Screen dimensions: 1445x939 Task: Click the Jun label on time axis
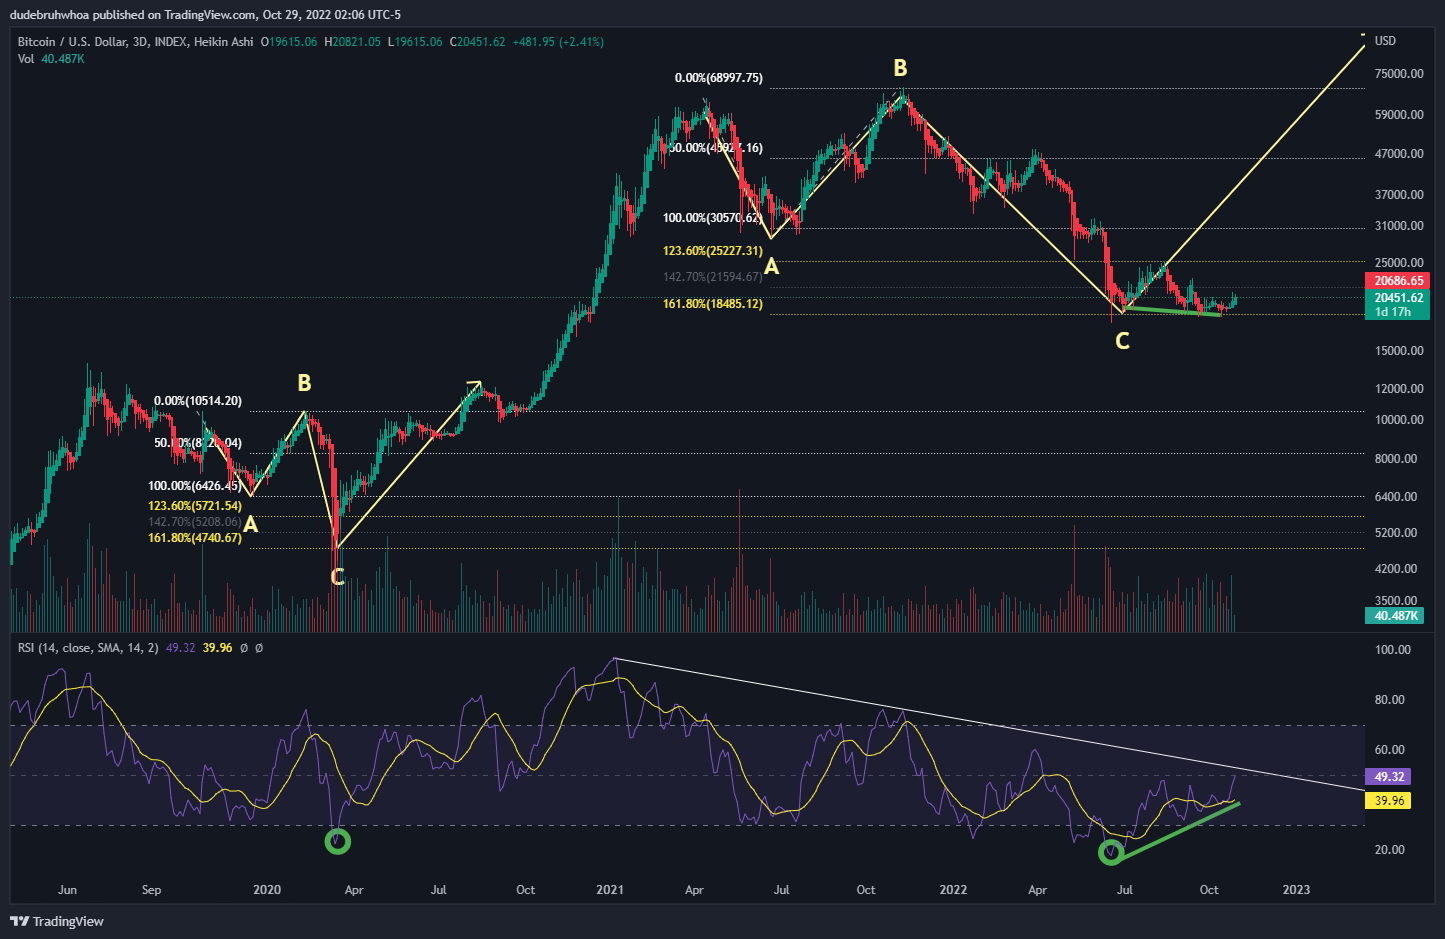tap(67, 890)
